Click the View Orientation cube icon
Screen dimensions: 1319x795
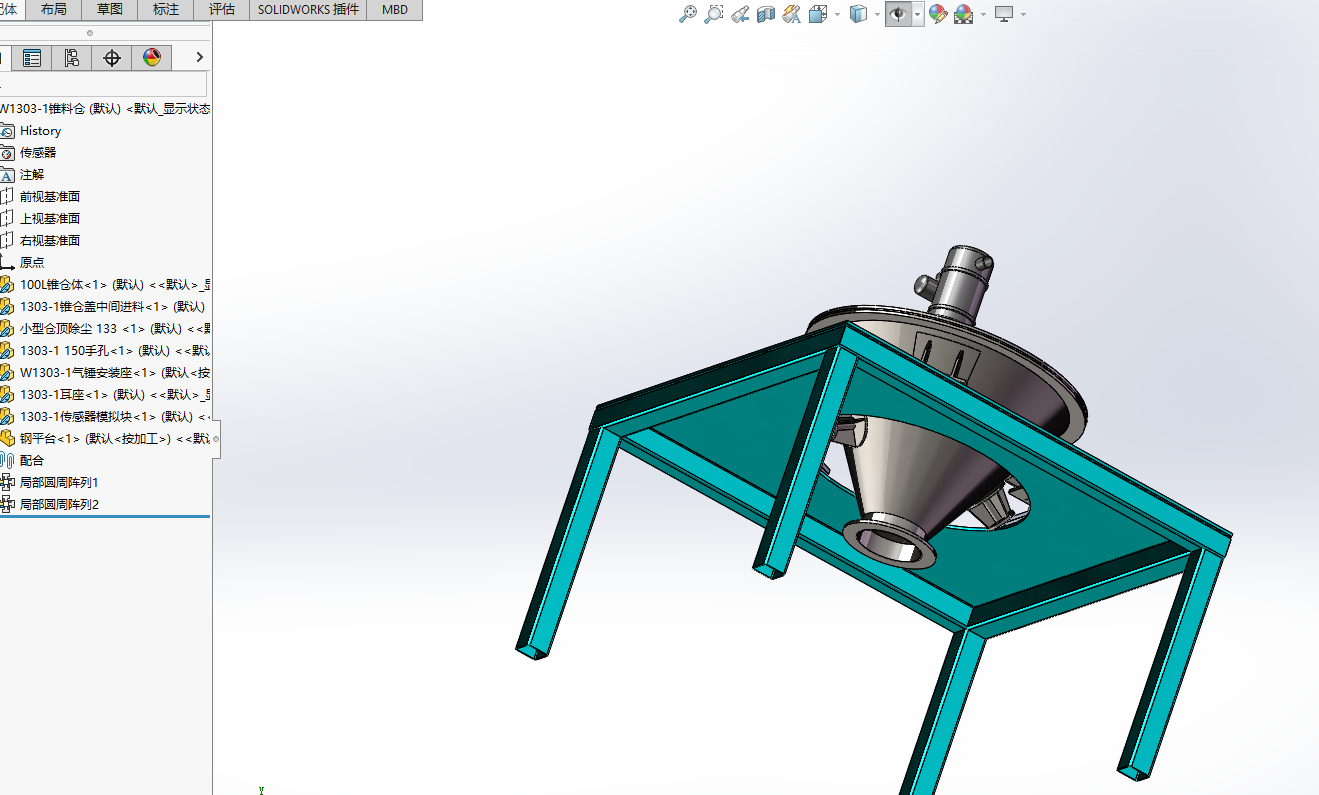(x=817, y=14)
